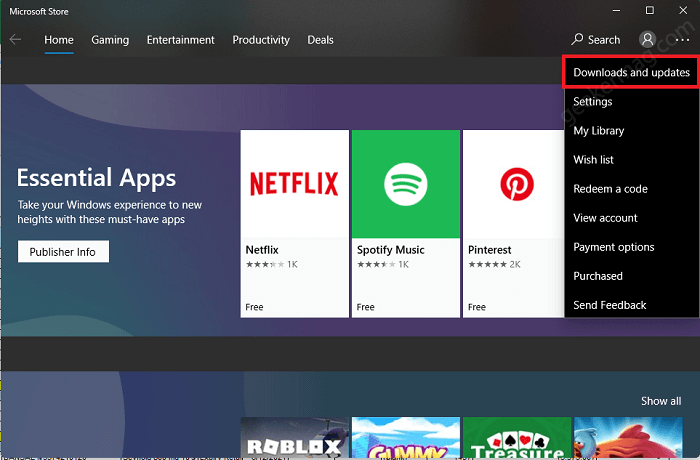Close the Microsoft Store window
The height and width of the screenshot is (460, 700).
pos(683,10)
